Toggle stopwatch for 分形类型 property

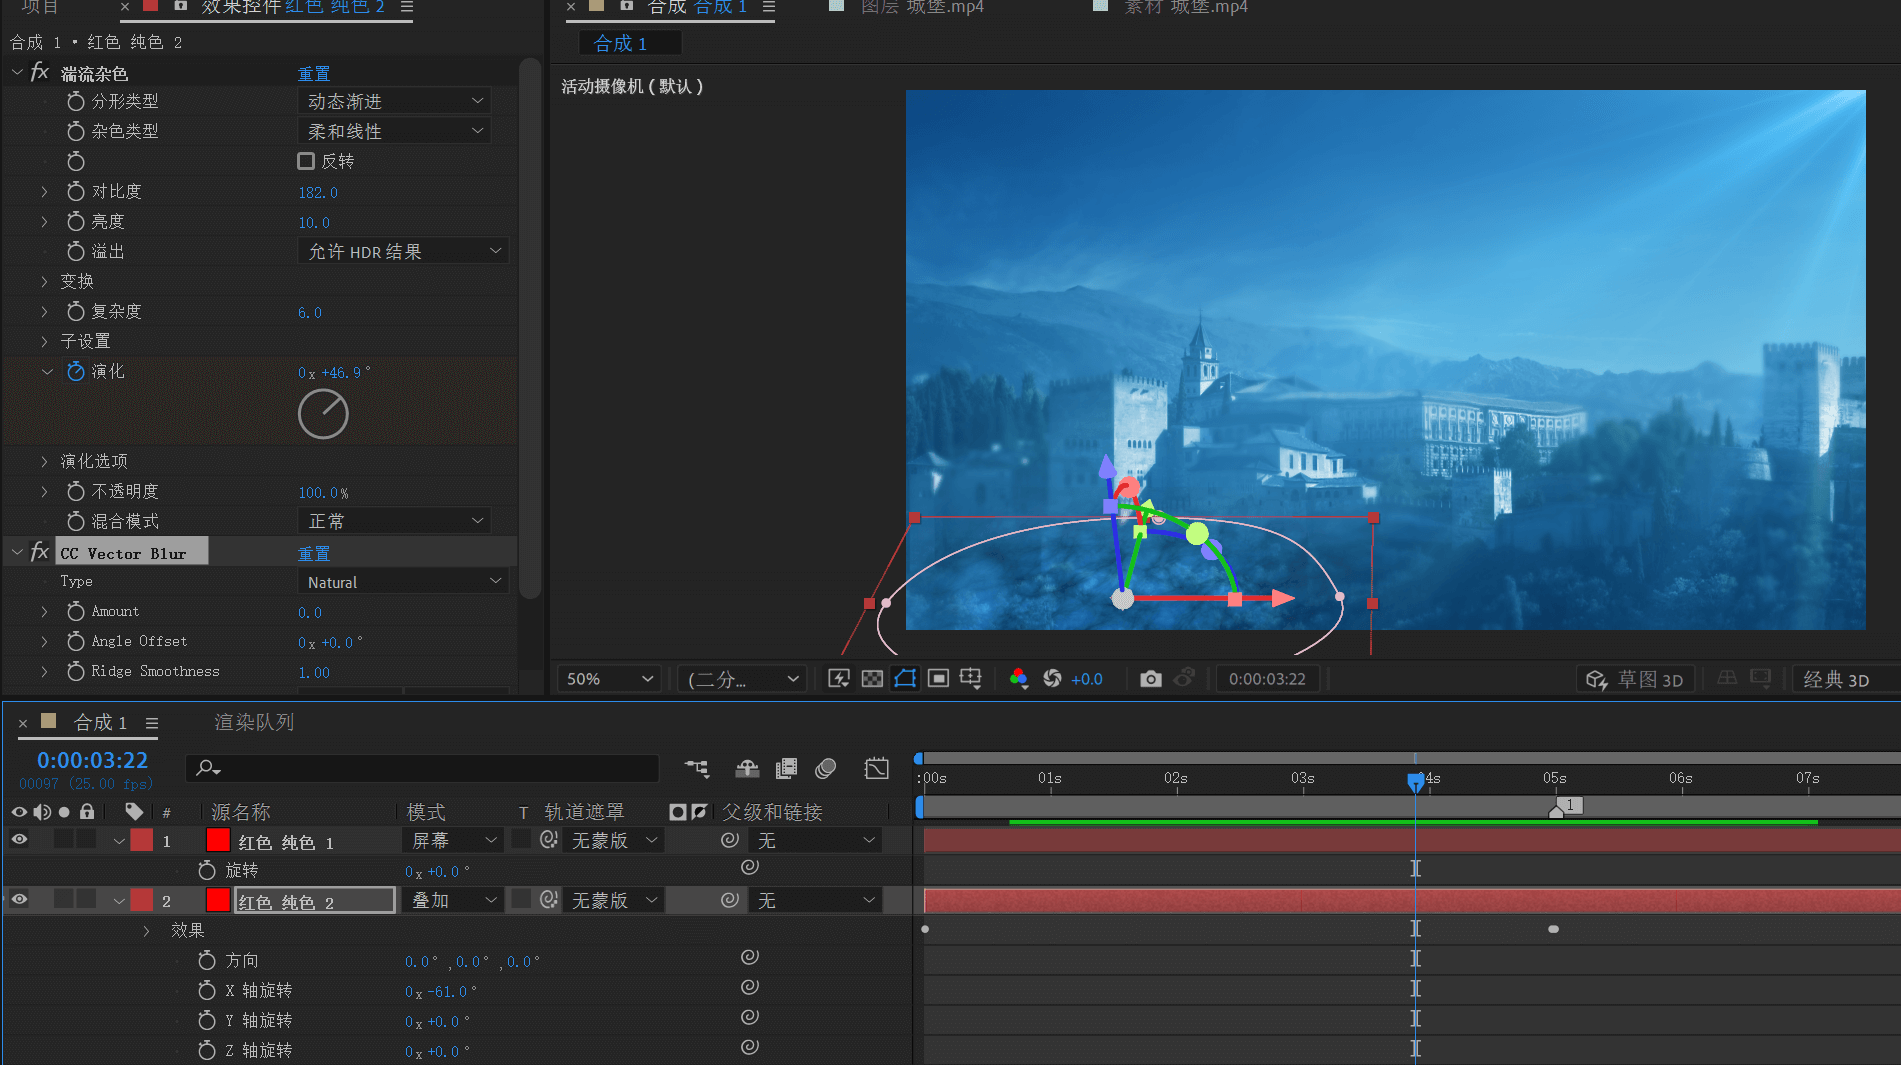[76, 101]
